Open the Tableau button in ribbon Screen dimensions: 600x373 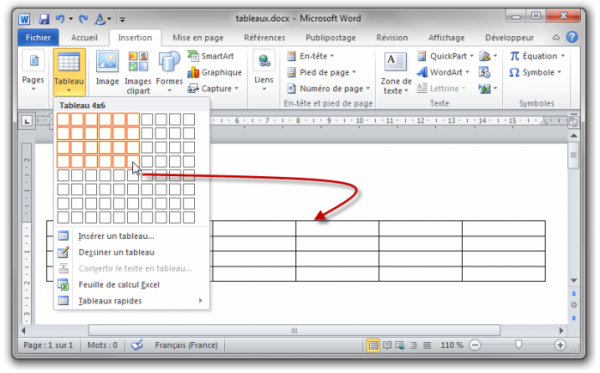(x=69, y=72)
